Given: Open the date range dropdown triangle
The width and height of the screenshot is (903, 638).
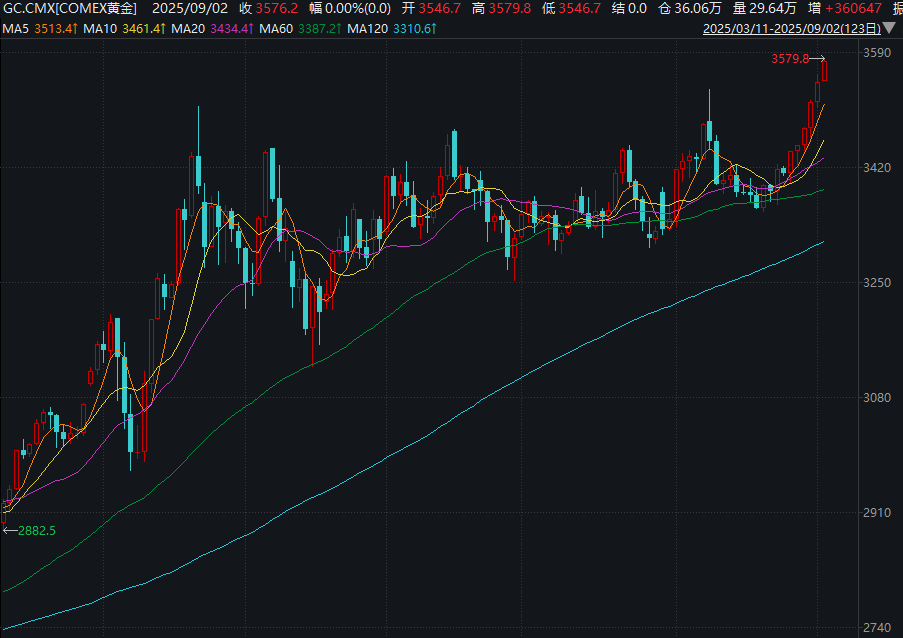Looking at the screenshot, I should coord(890,29).
